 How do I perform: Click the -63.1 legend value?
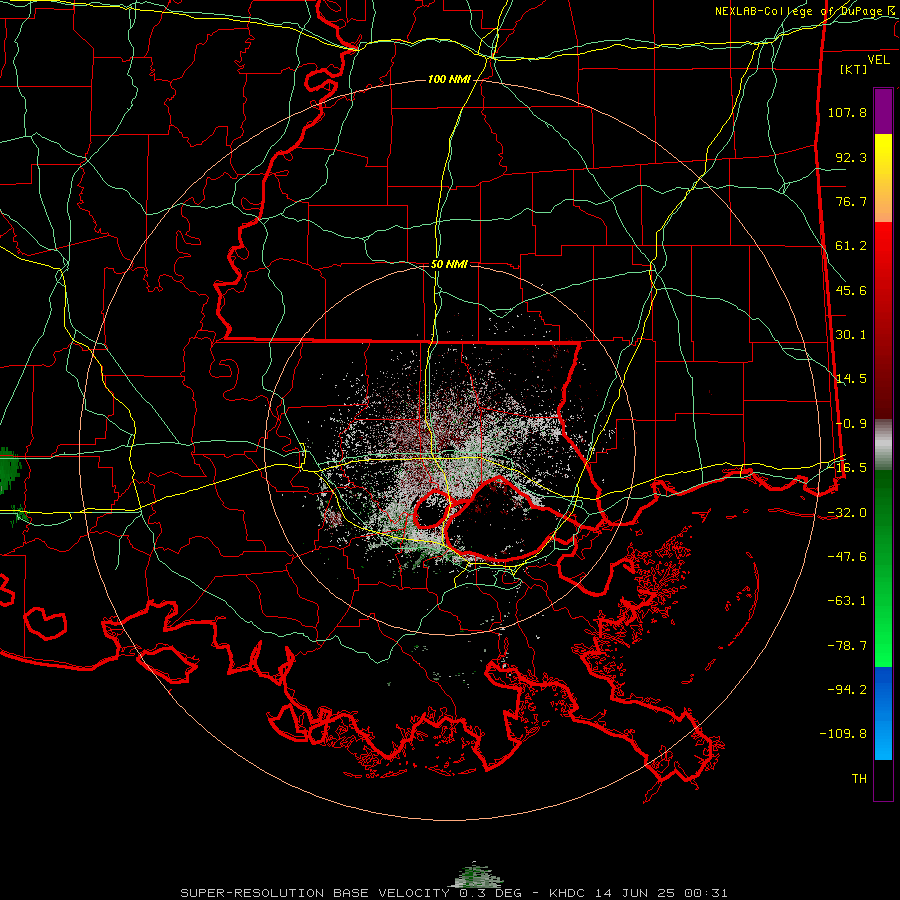pos(847,601)
